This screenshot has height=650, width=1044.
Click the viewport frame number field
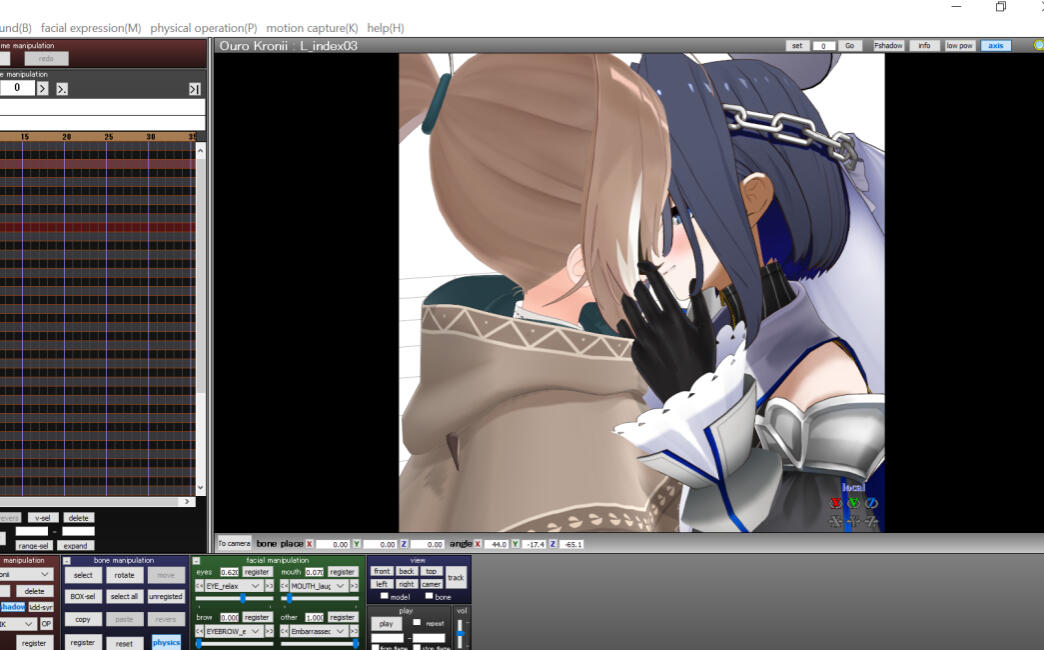pos(823,46)
